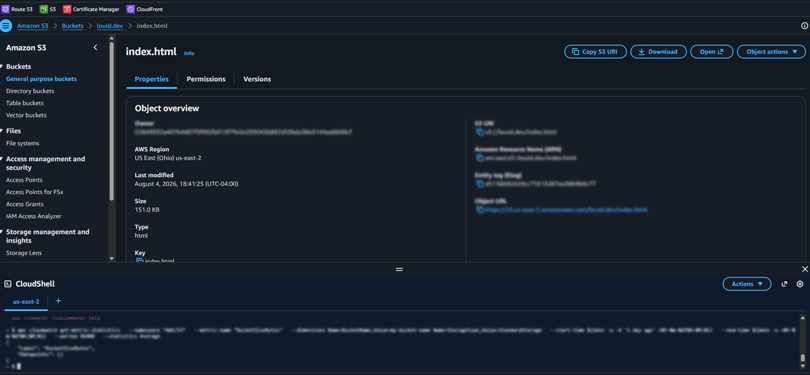Copy the S3 URI value icon
The width and height of the screenshot is (810, 375).
tap(479, 132)
